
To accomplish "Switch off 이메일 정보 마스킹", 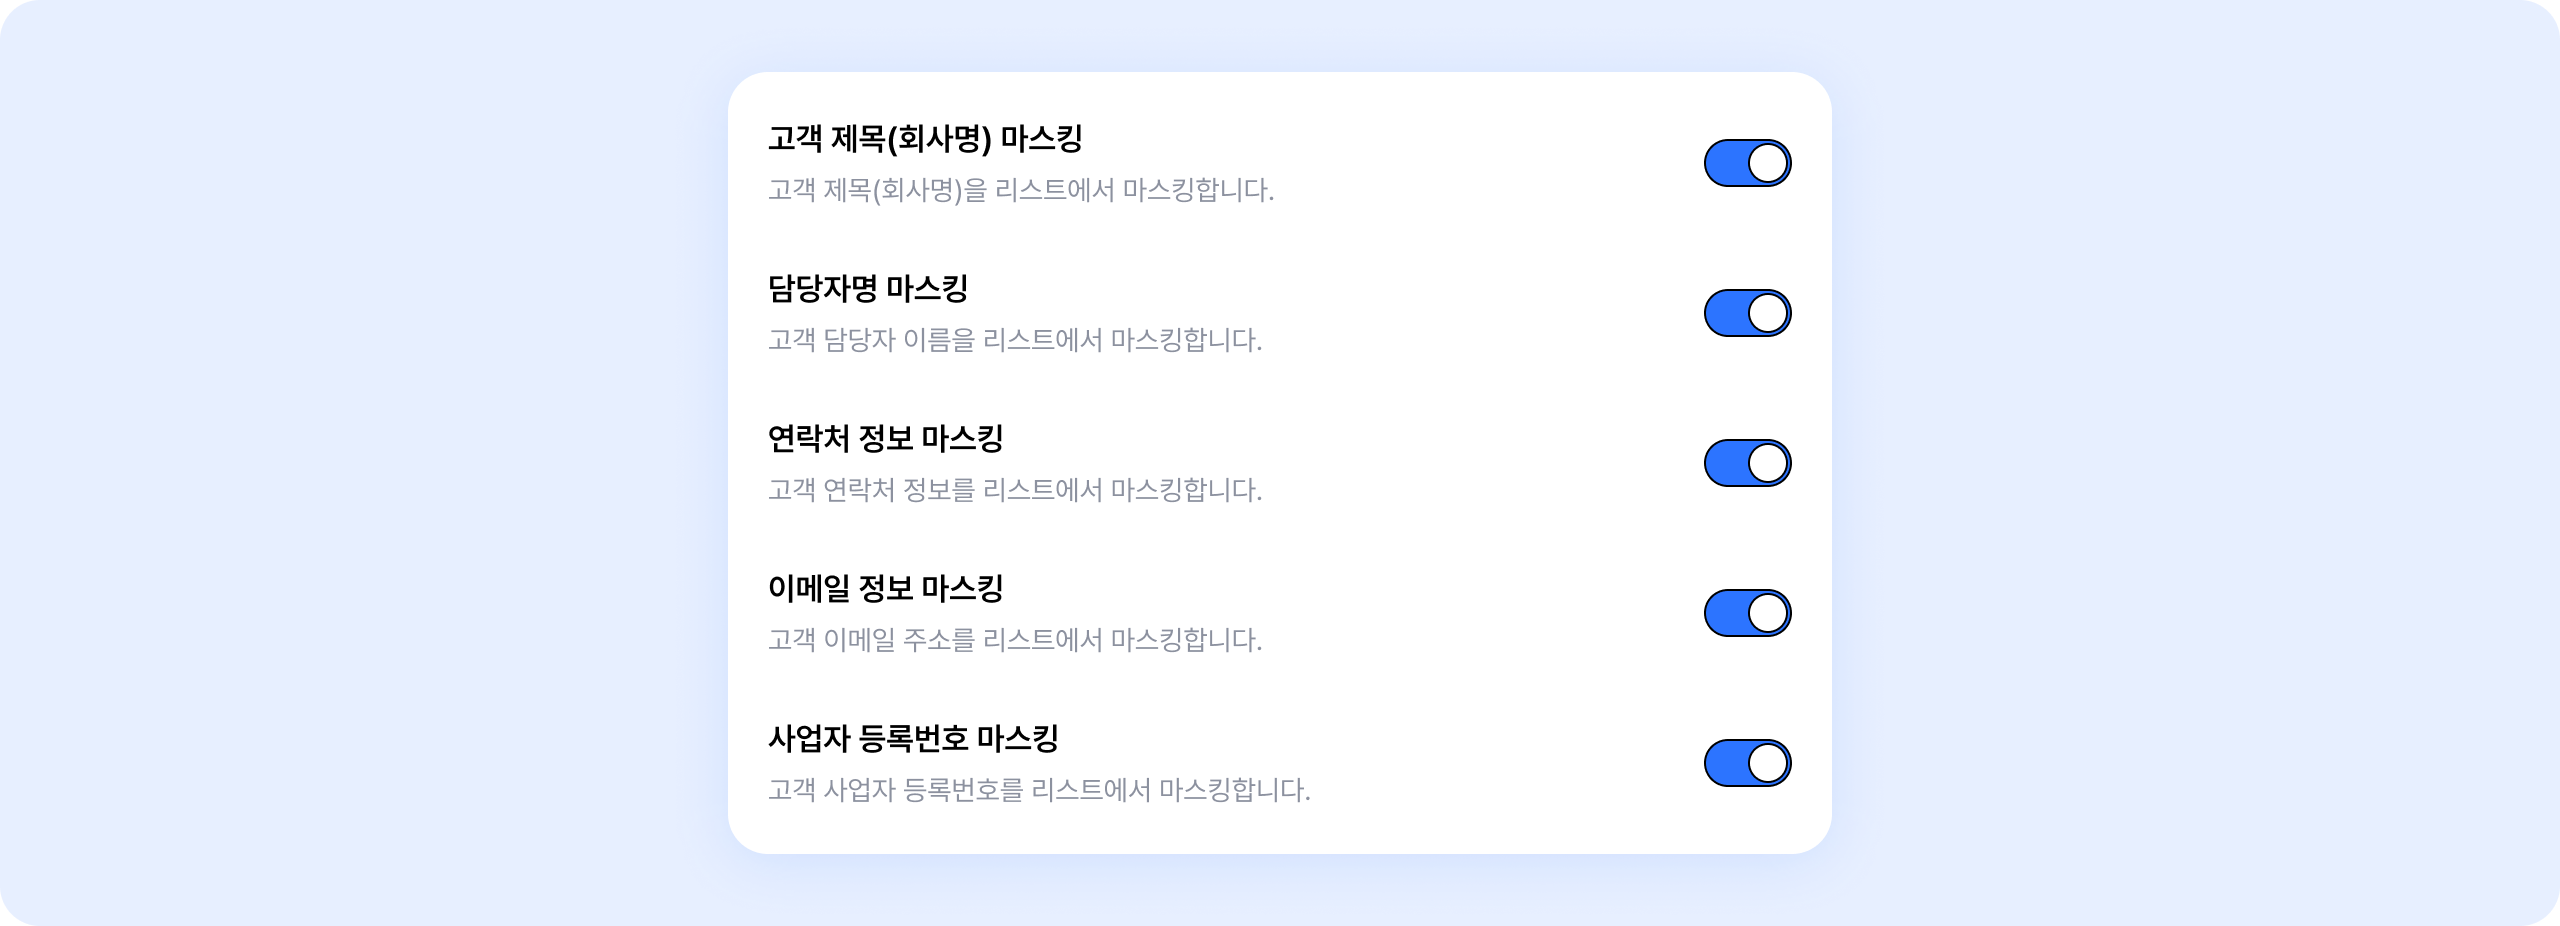I will tap(1746, 613).
